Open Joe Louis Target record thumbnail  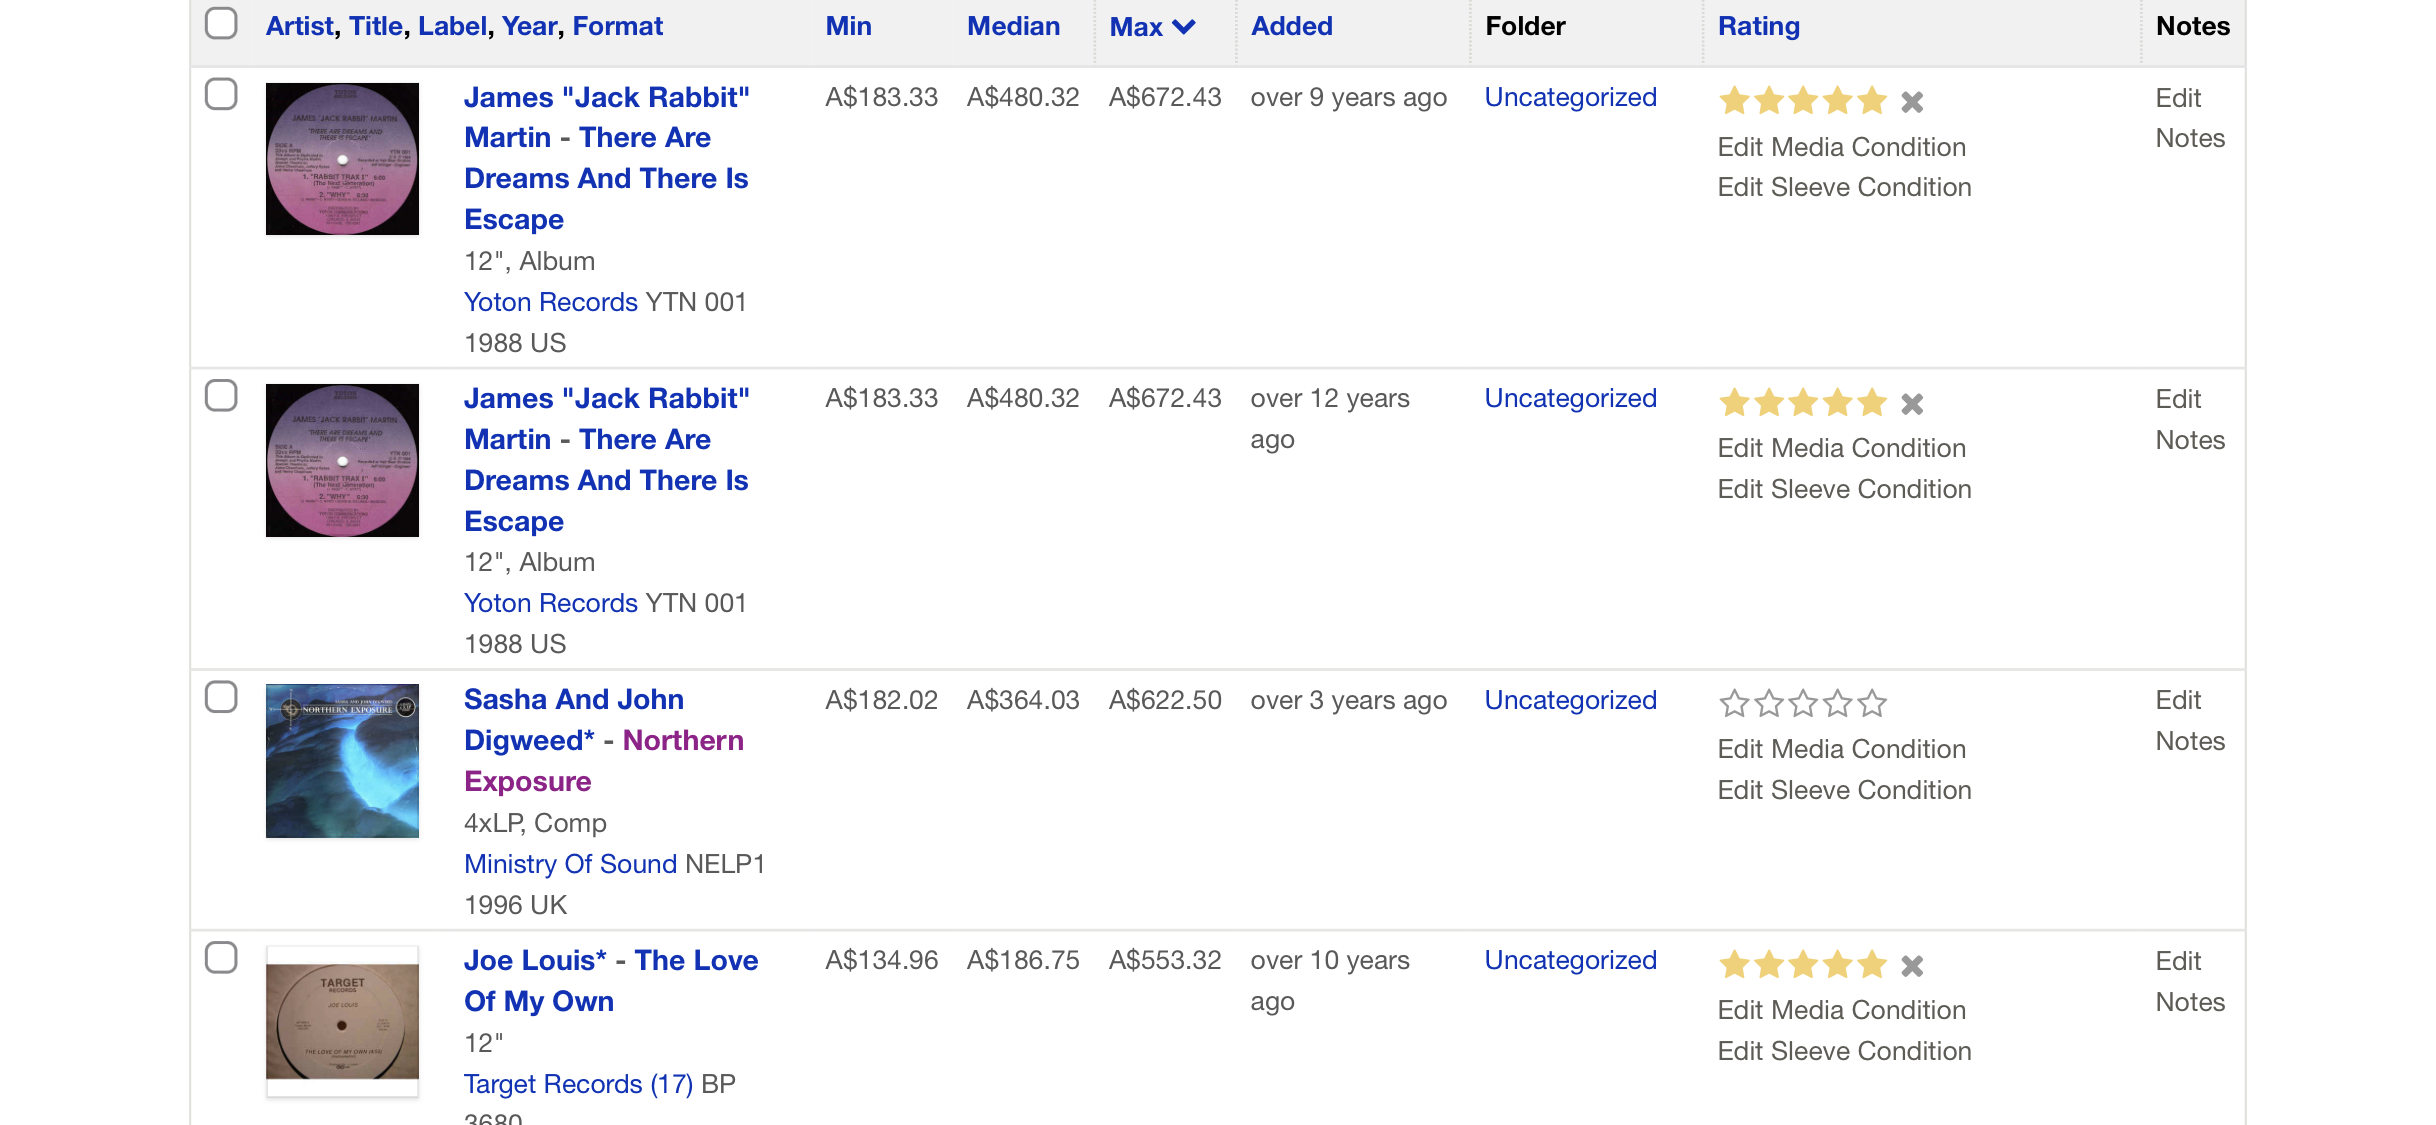coord(342,1022)
